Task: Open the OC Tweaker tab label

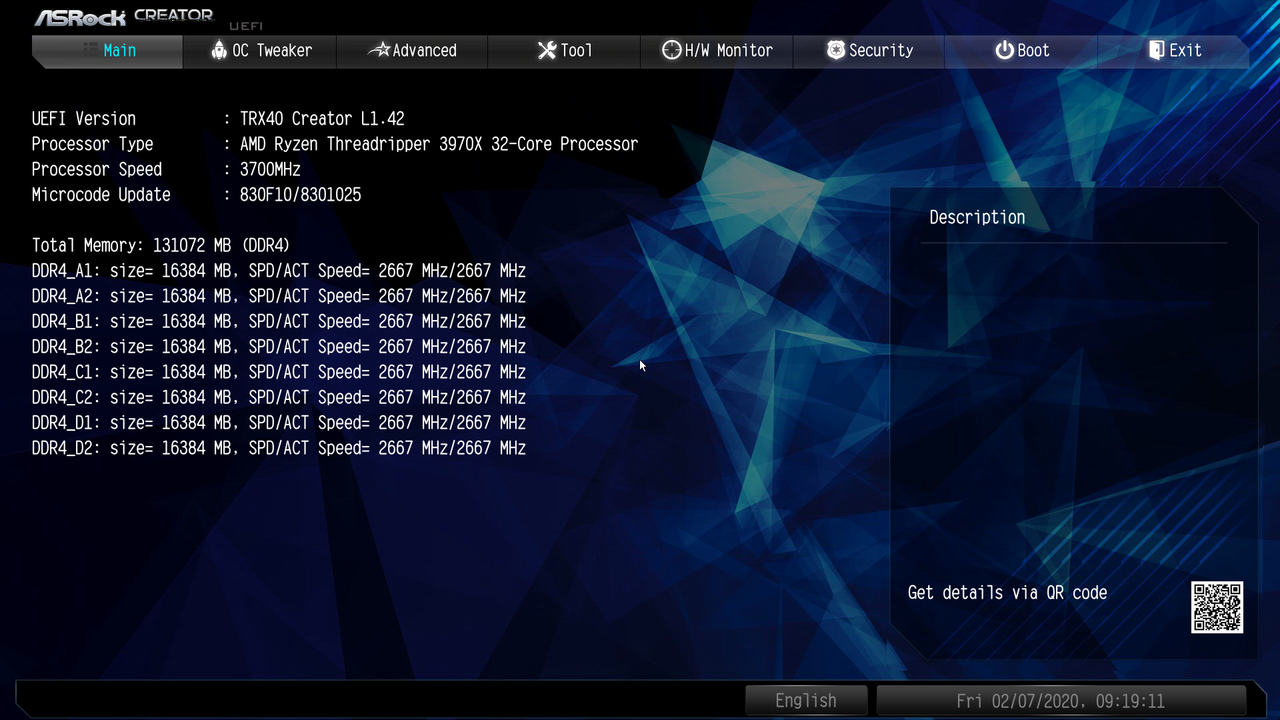Action: (272, 50)
